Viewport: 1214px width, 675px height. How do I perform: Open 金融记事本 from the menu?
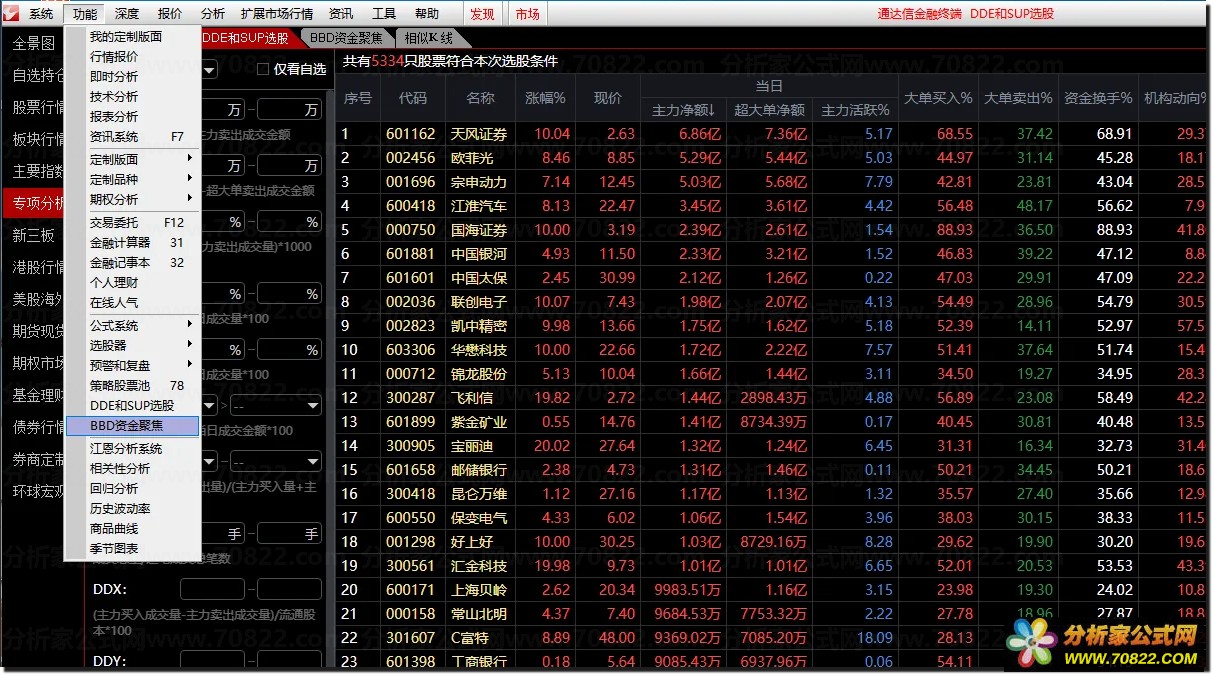pyautogui.click(x=132, y=263)
